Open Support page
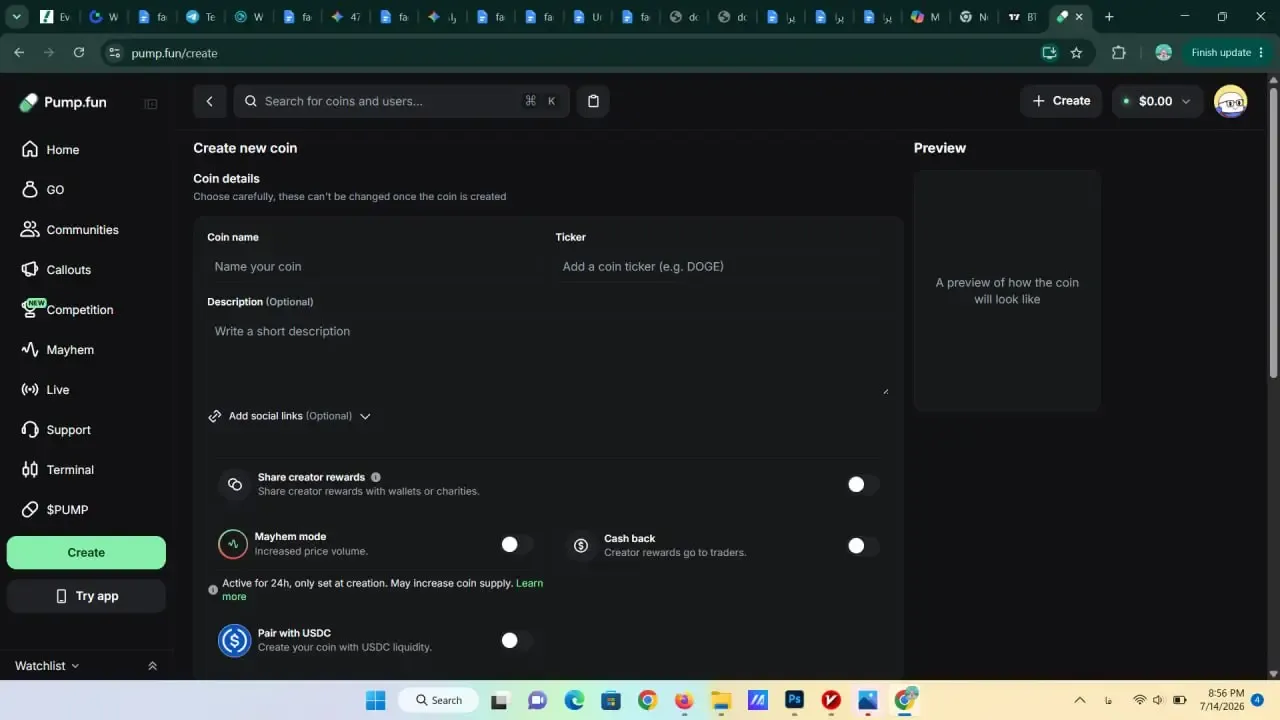 68,430
